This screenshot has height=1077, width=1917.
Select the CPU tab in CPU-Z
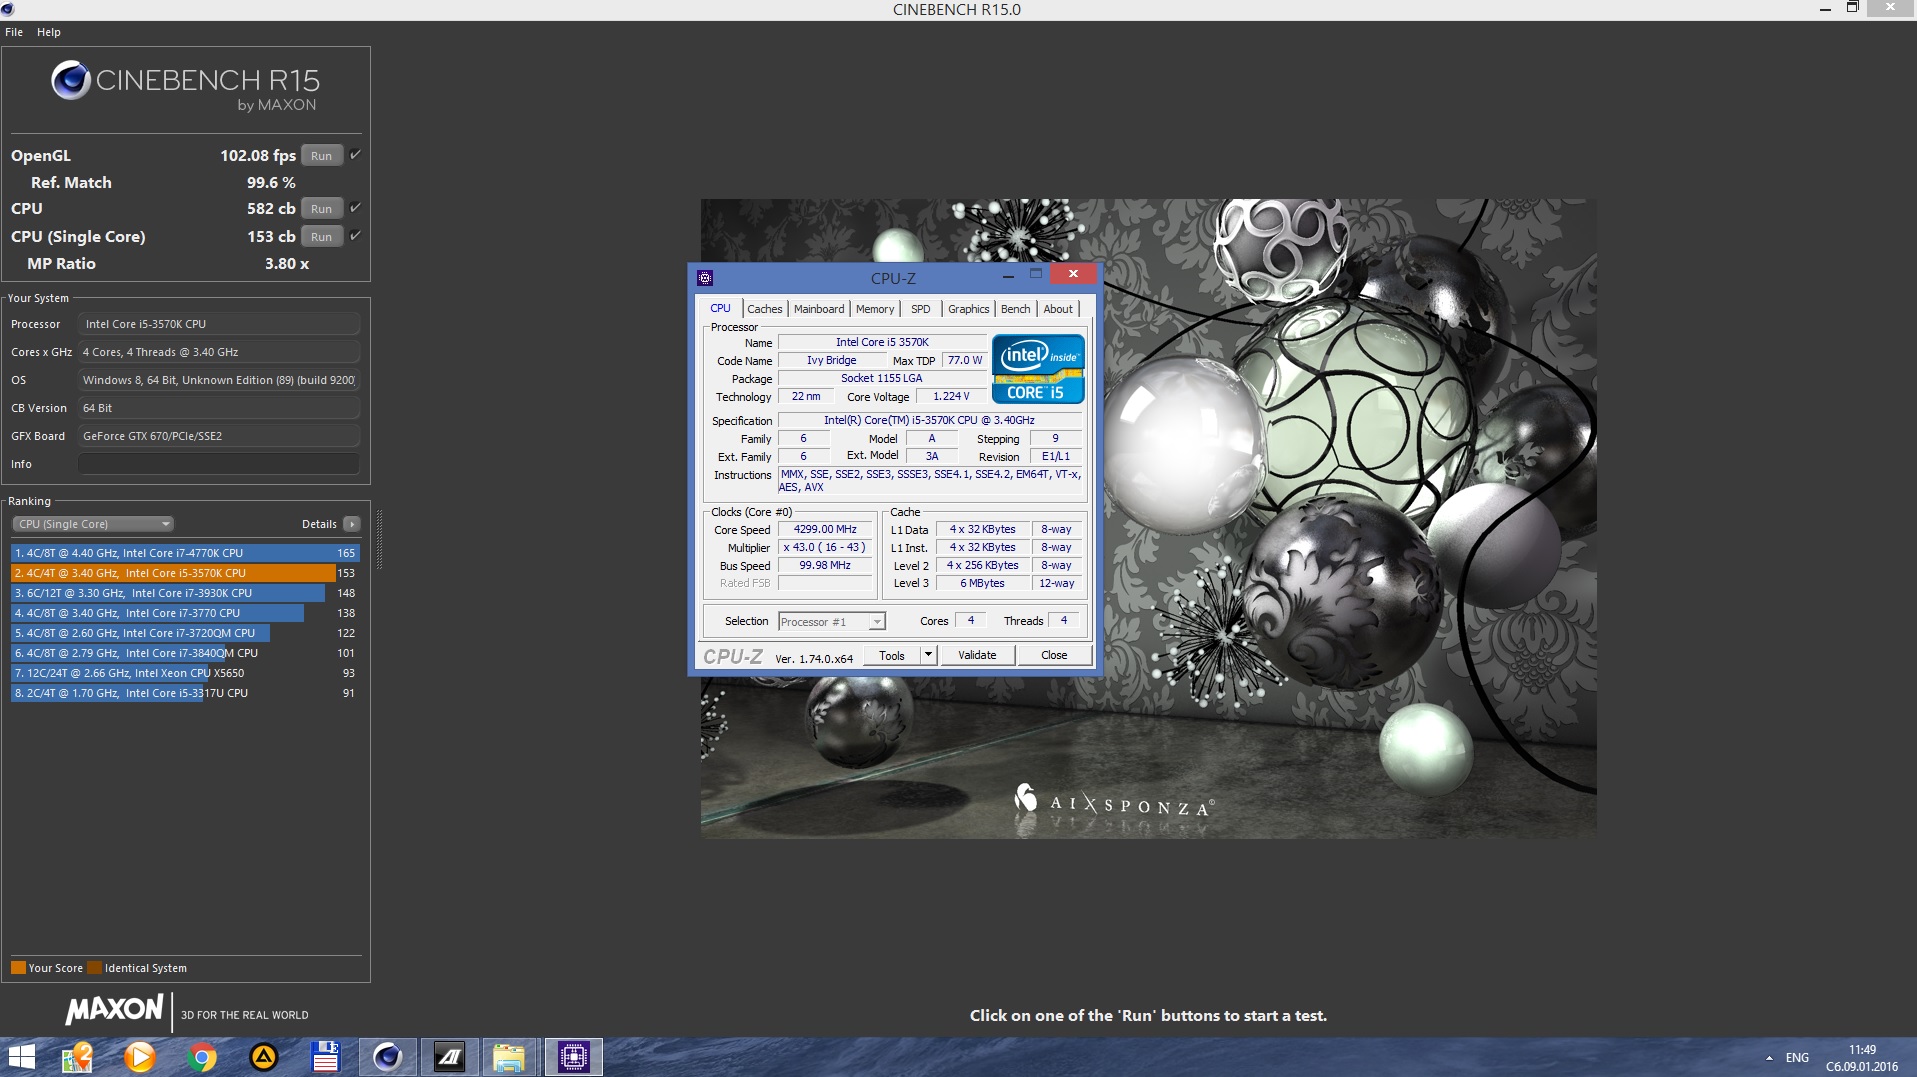[720, 308]
